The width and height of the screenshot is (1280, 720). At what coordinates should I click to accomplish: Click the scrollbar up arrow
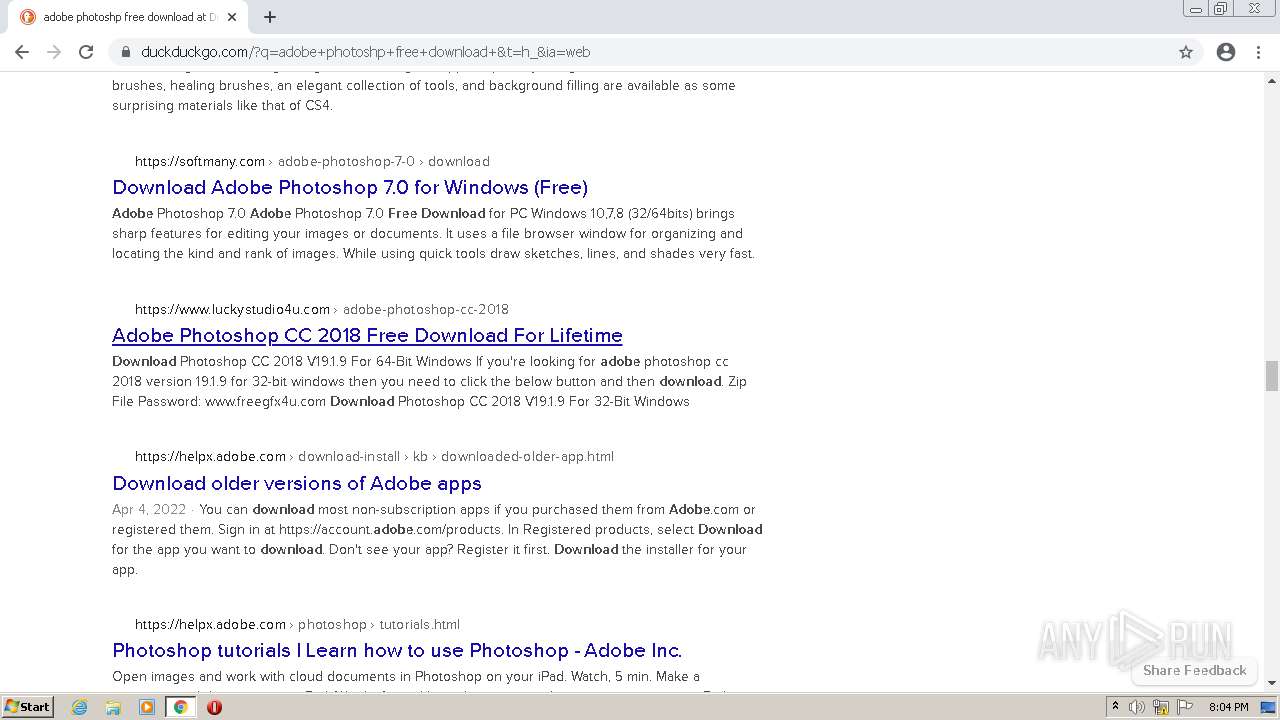(1272, 79)
